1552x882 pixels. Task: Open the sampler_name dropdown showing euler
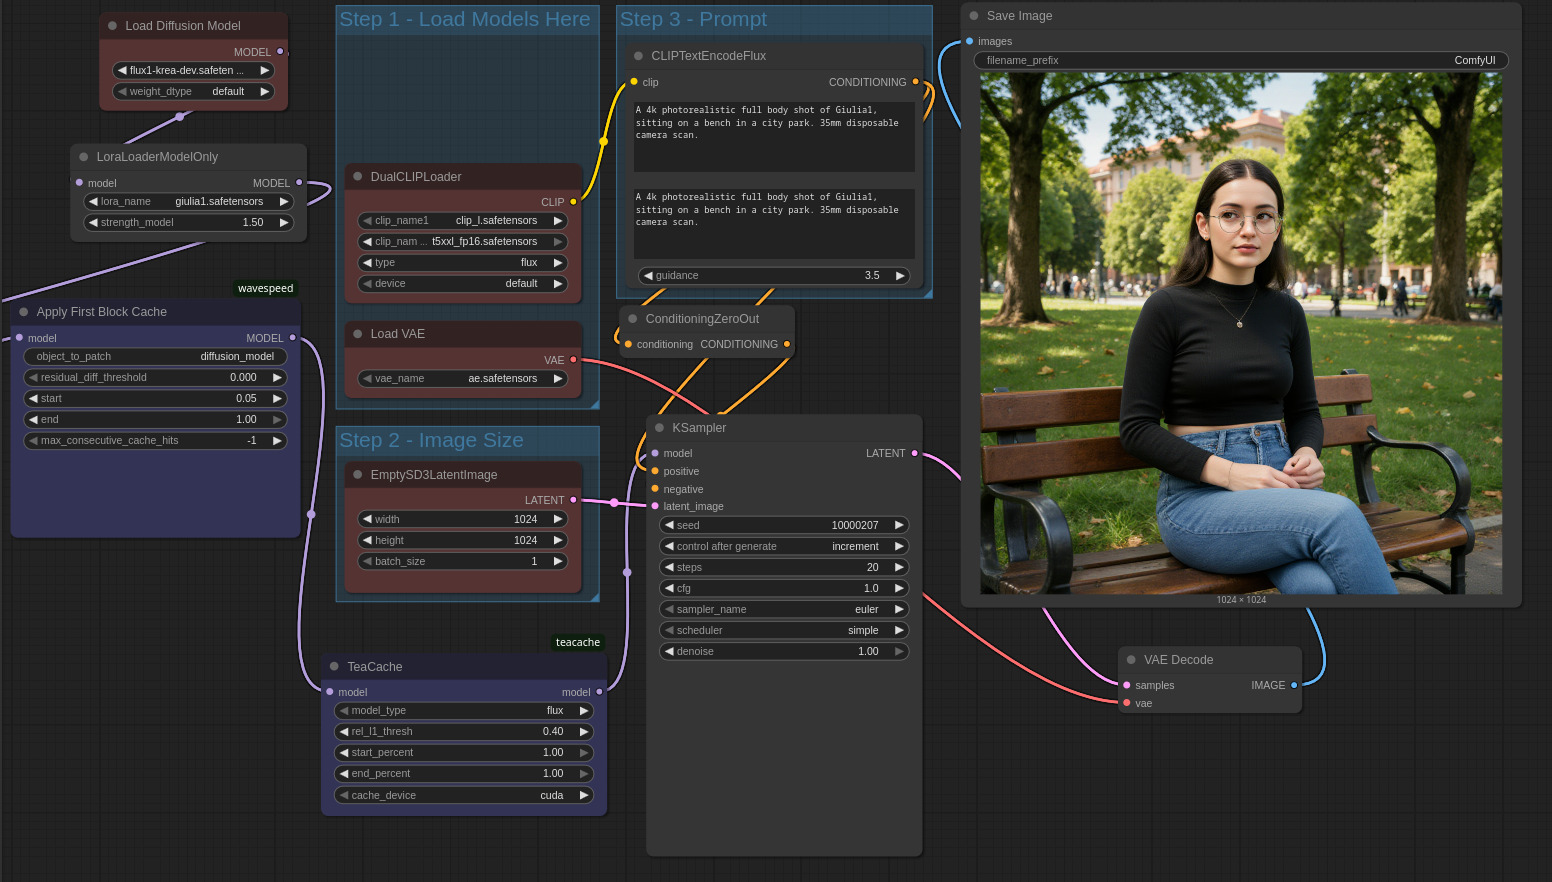(784, 609)
